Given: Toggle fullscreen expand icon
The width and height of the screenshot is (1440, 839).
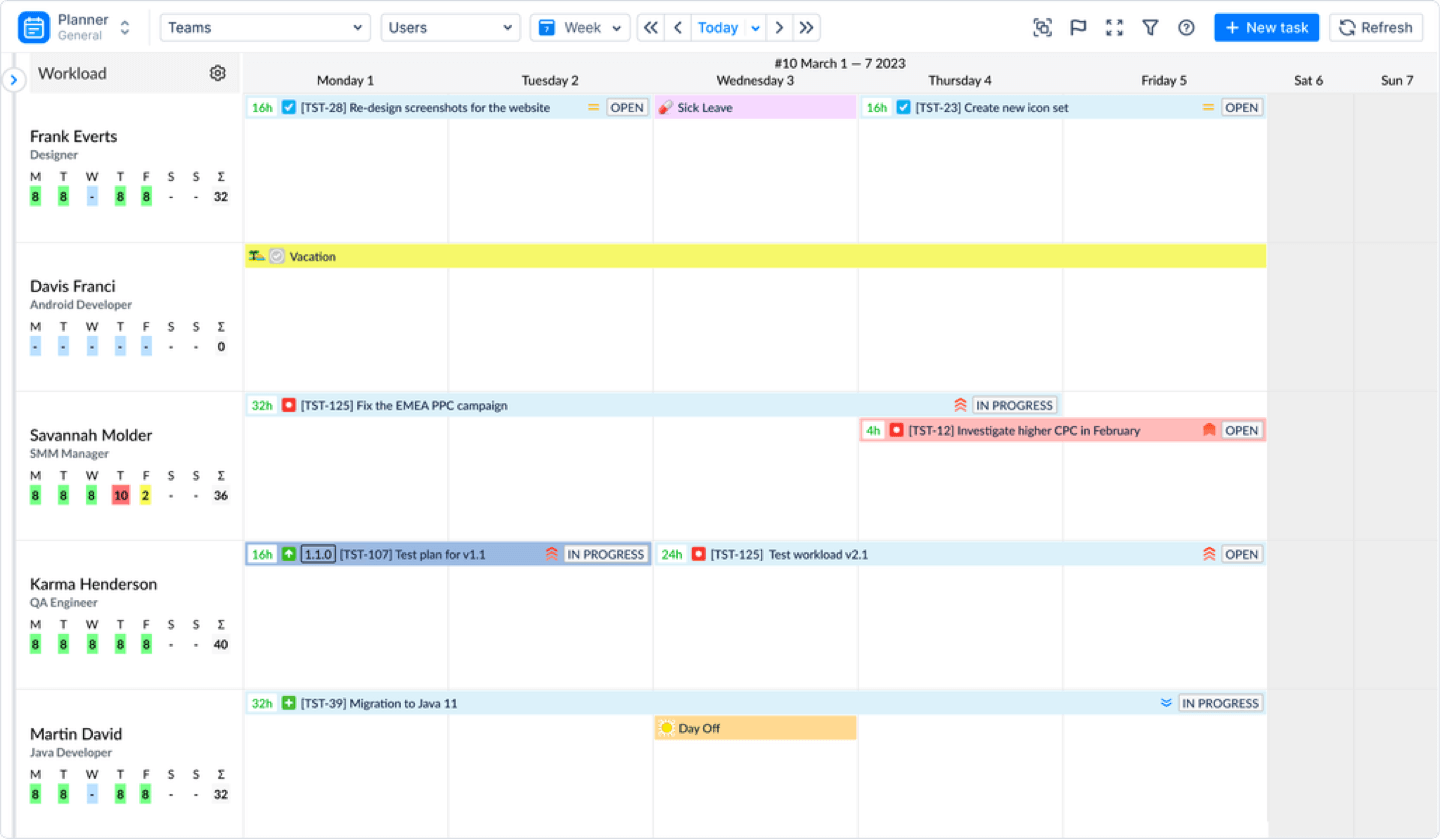Looking at the screenshot, I should (x=1114, y=28).
